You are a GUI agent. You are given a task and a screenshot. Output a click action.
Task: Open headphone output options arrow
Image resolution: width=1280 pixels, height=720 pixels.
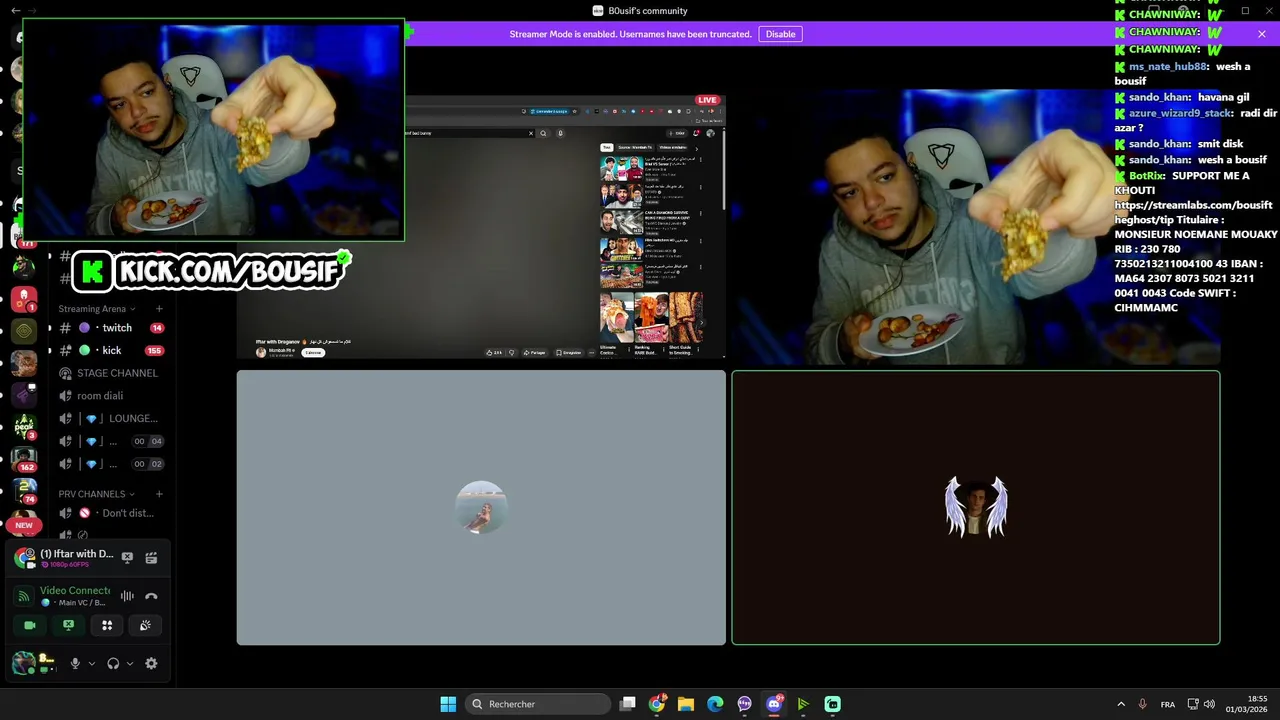(129, 663)
